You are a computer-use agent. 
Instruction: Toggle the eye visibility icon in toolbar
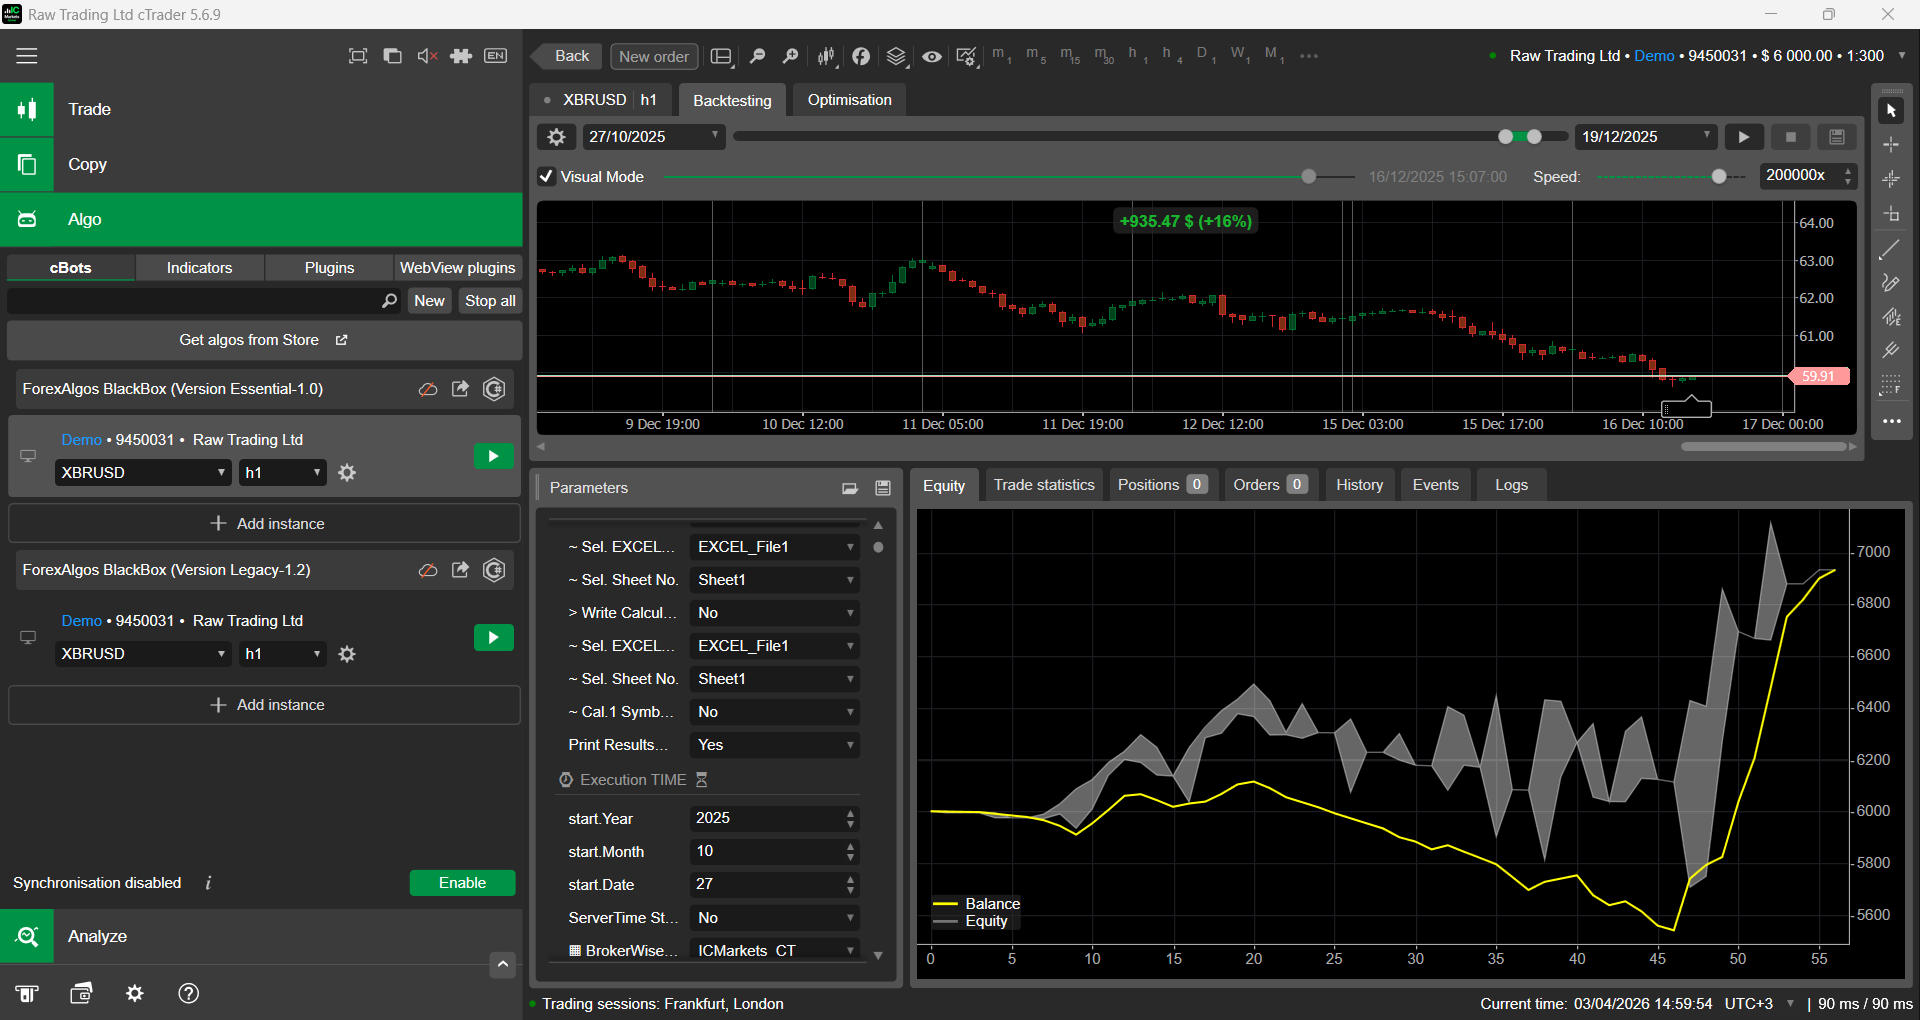[931, 57]
